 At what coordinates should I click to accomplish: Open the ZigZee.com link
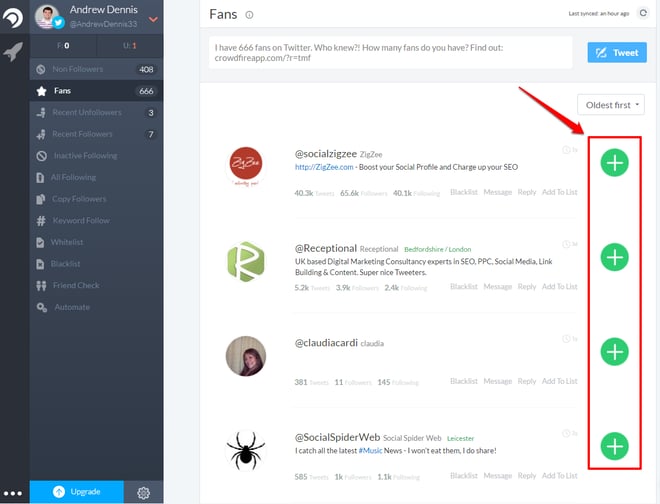point(324,167)
